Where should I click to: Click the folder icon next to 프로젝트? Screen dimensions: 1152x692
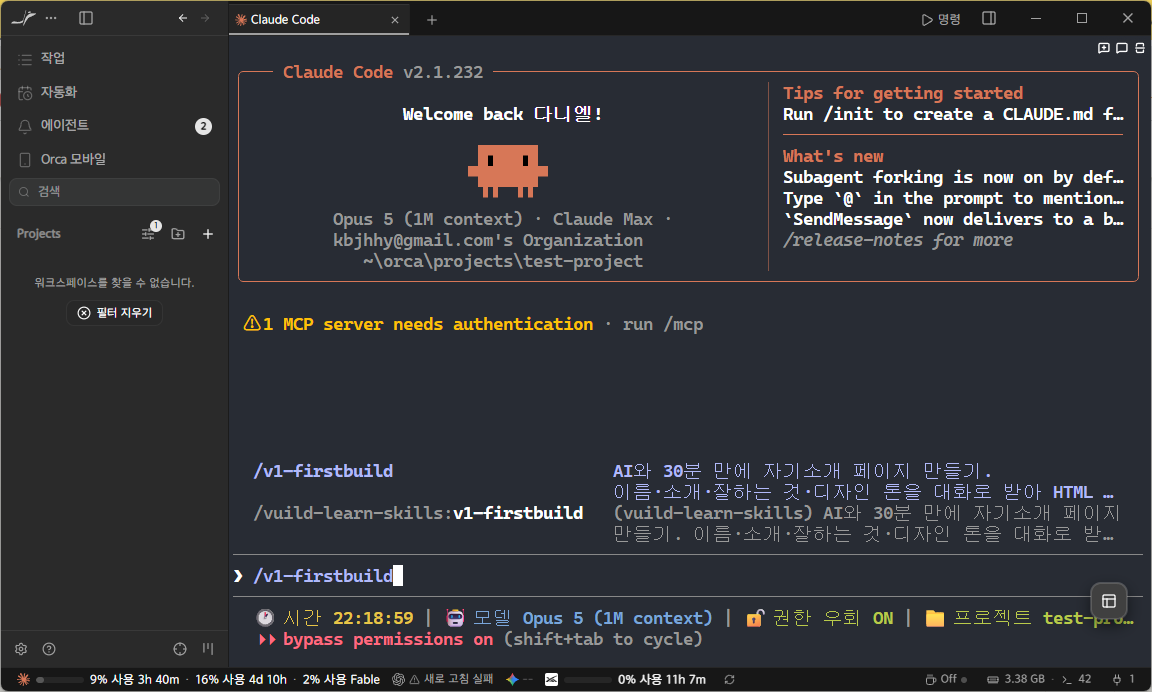coord(935,618)
